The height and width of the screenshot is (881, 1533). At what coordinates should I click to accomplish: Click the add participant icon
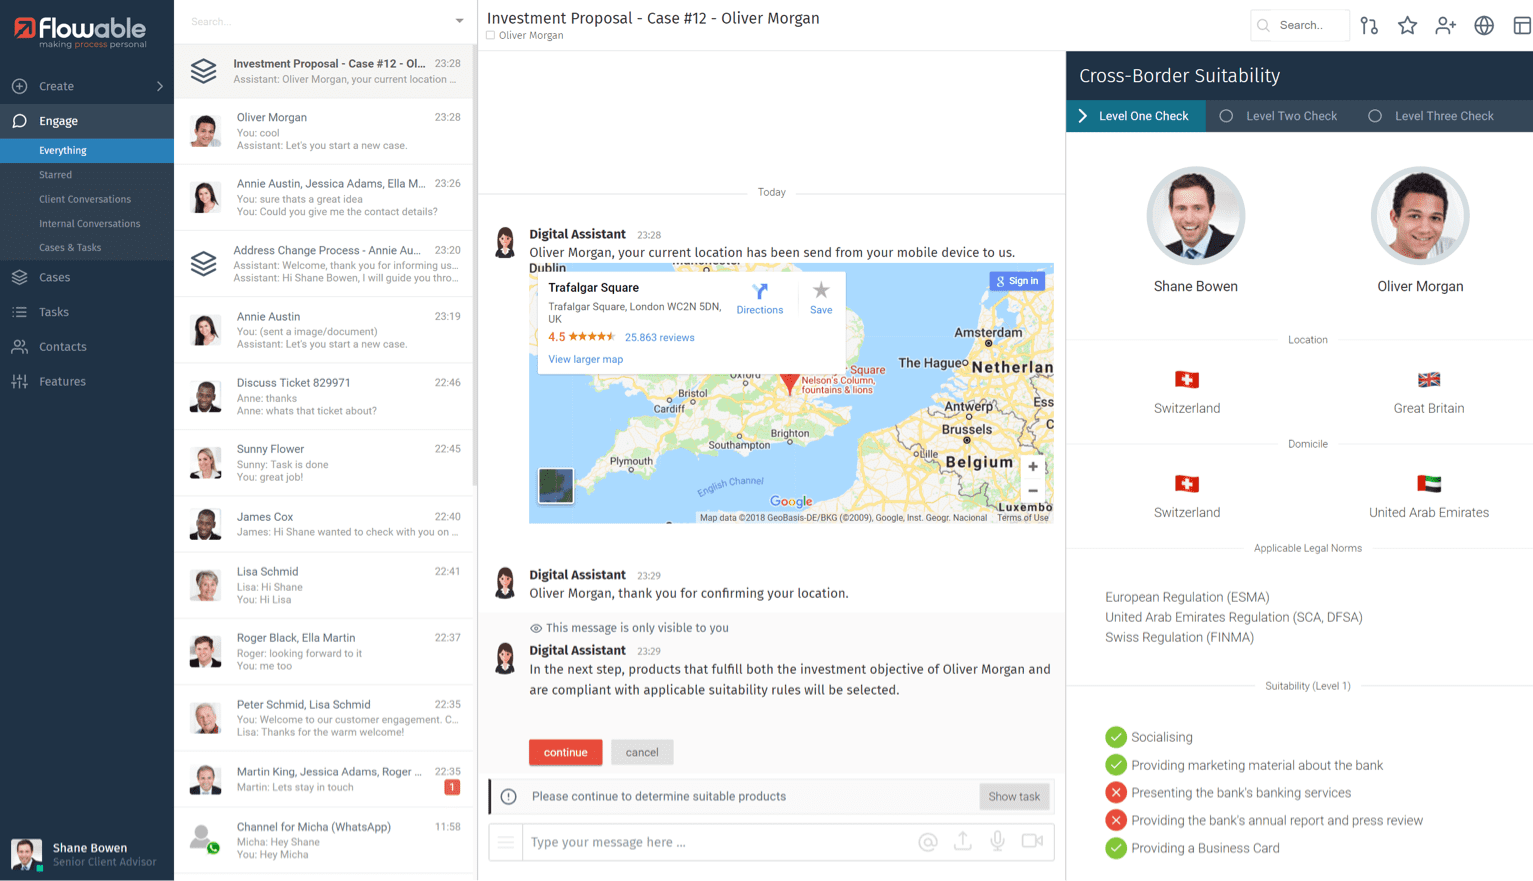click(x=1445, y=26)
